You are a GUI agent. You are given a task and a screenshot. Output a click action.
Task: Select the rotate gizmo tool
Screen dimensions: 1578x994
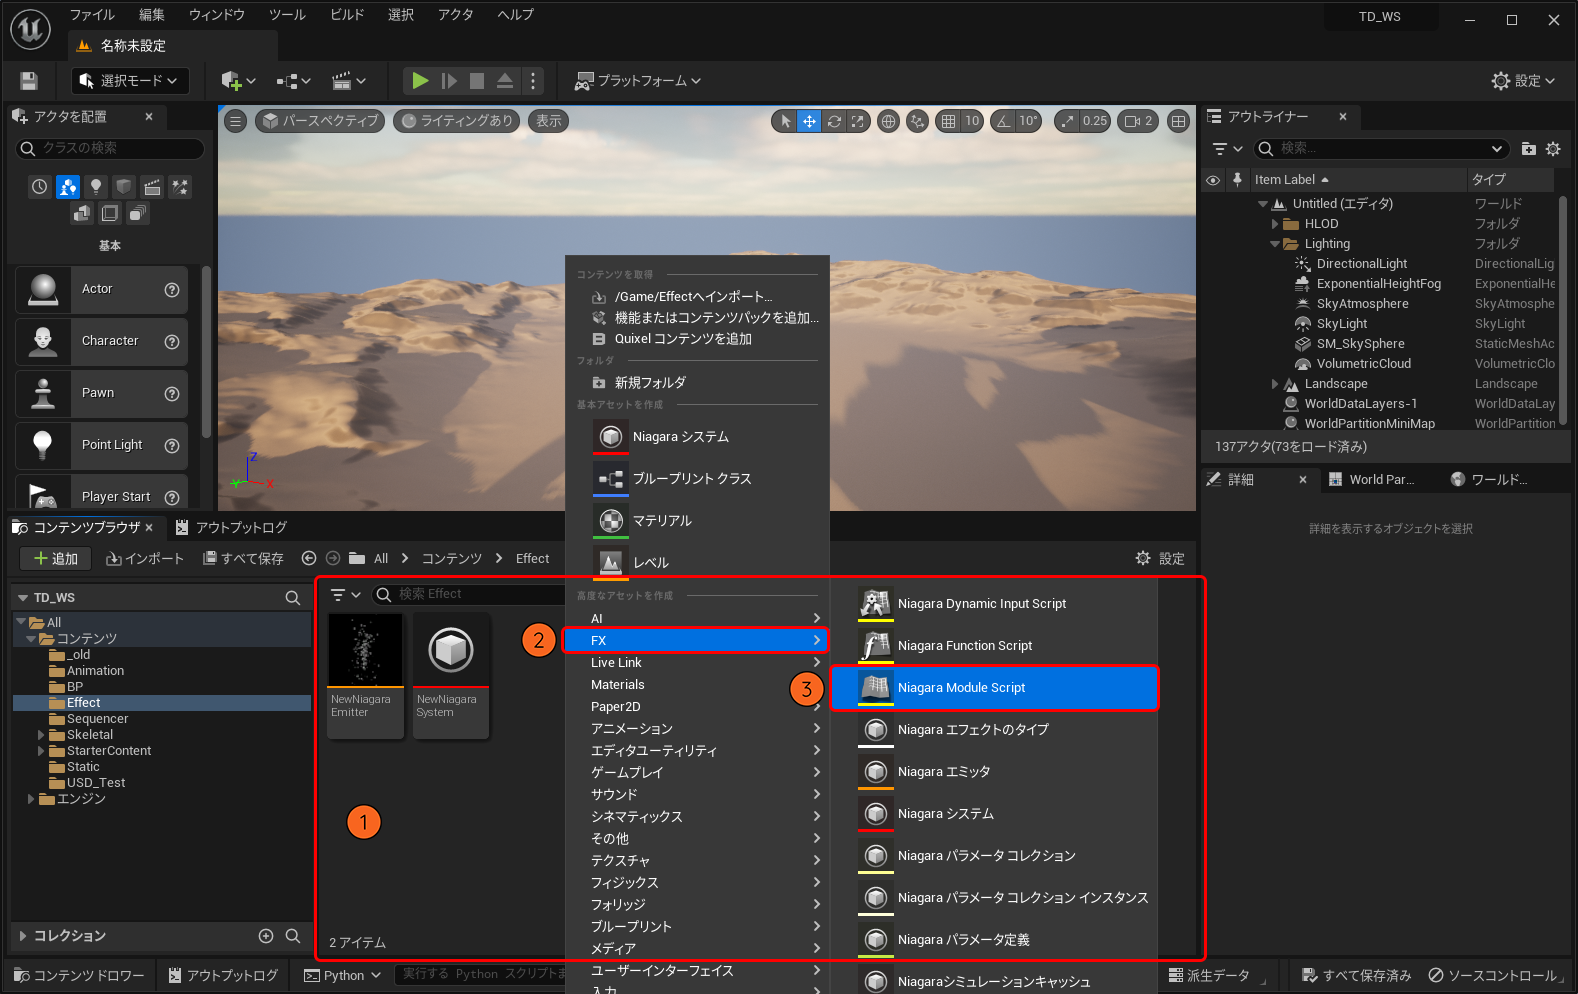834,121
